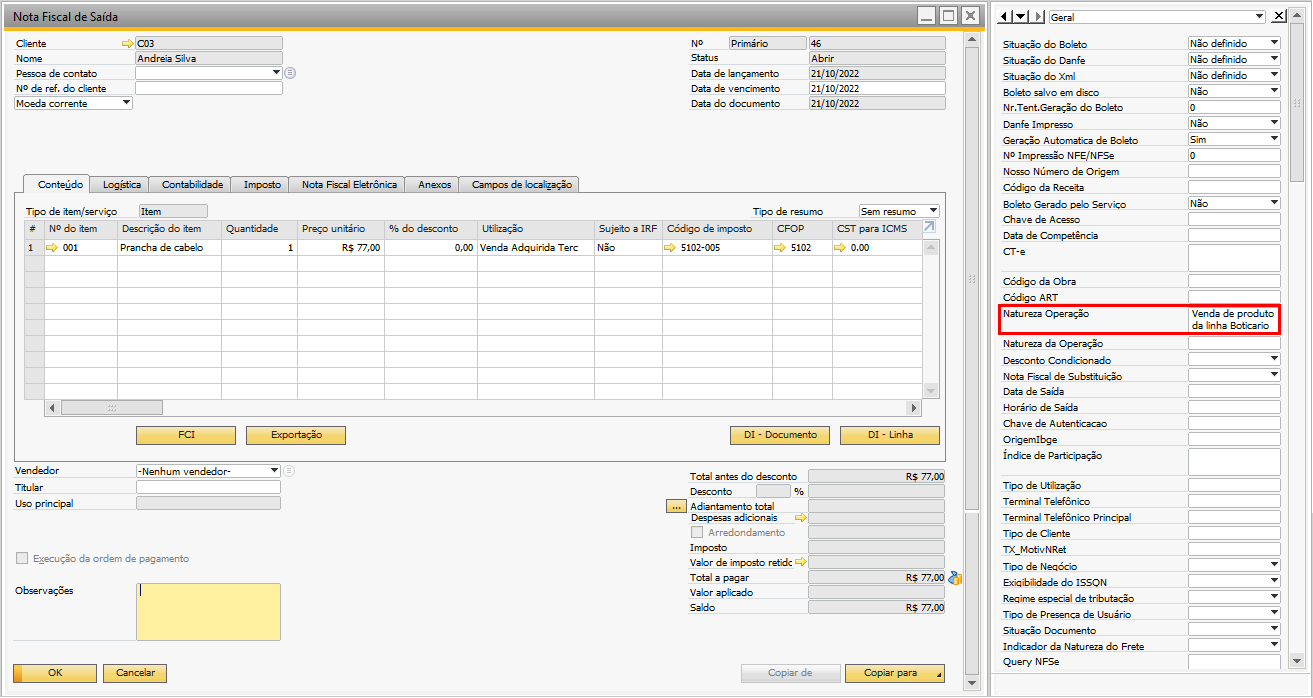Tick the Execução da ordem de pagamento checkbox
This screenshot has height=698, width=1313.
coord(22,558)
